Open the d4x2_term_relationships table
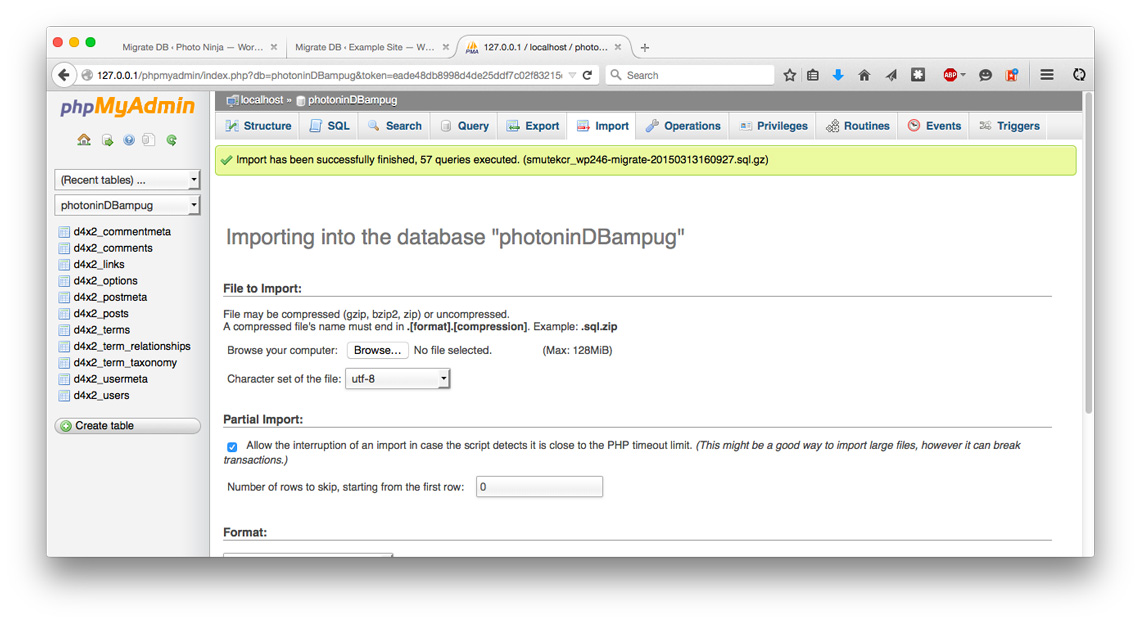This screenshot has height=622, width=1140. point(132,346)
